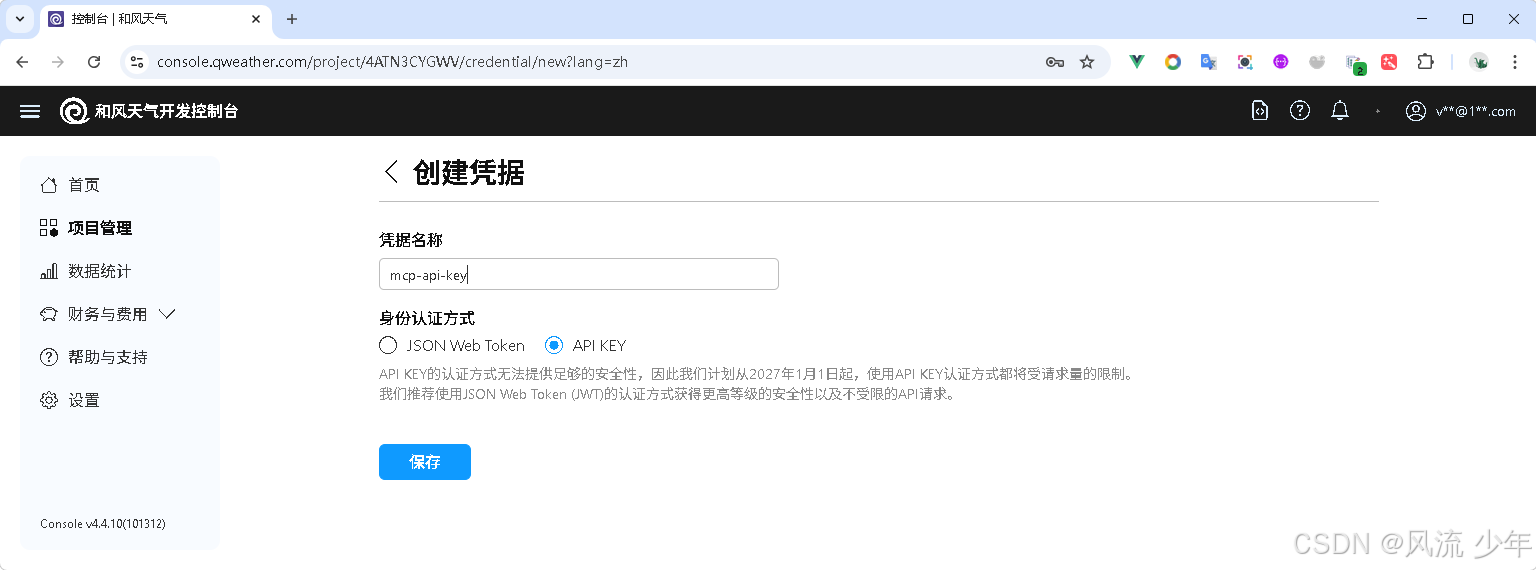Click the Vue devtools extension icon
Image resolution: width=1536 pixels, height=570 pixels.
click(x=1137, y=62)
